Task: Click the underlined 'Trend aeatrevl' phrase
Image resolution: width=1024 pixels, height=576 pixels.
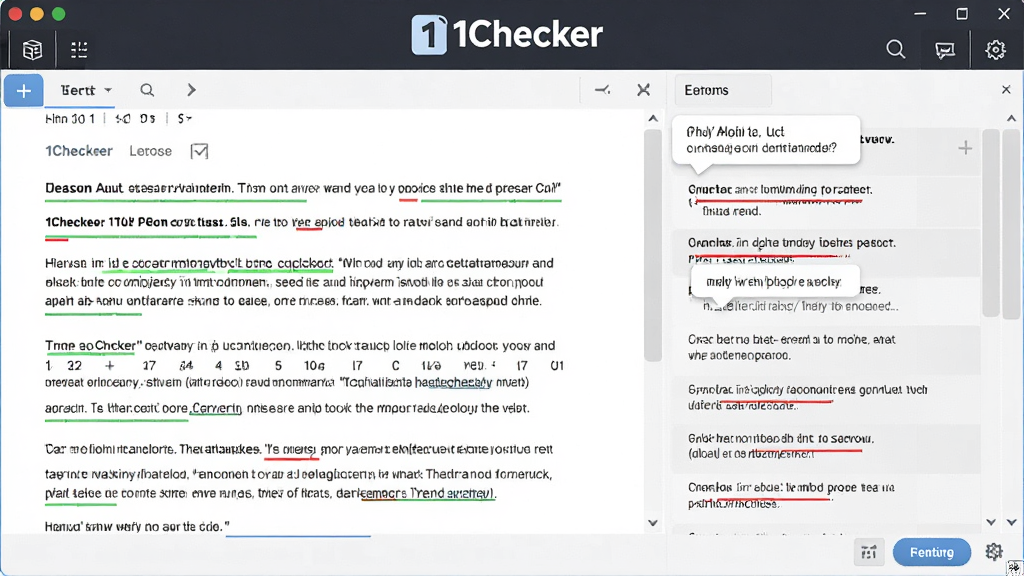Action: coord(451,494)
